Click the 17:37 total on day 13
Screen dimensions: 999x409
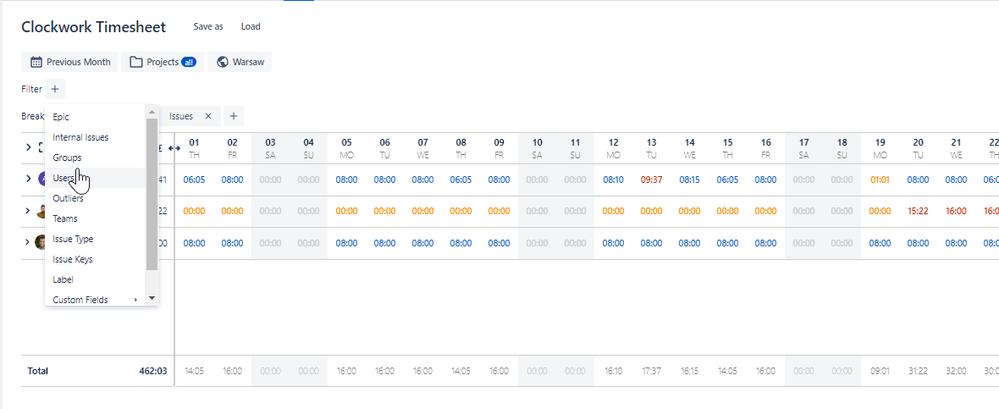click(x=651, y=371)
